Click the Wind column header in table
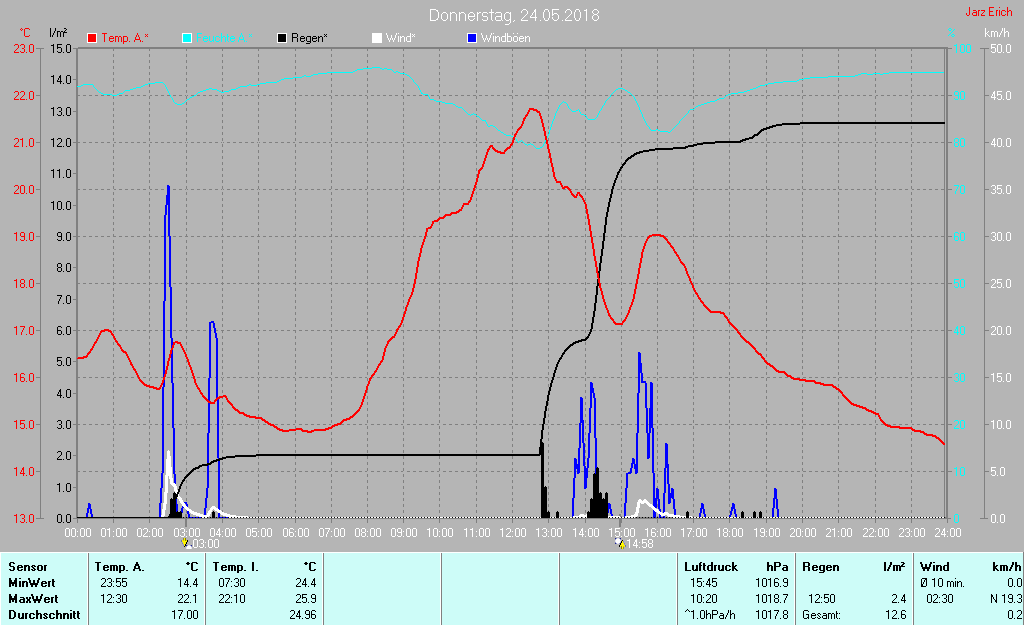 [x=935, y=567]
